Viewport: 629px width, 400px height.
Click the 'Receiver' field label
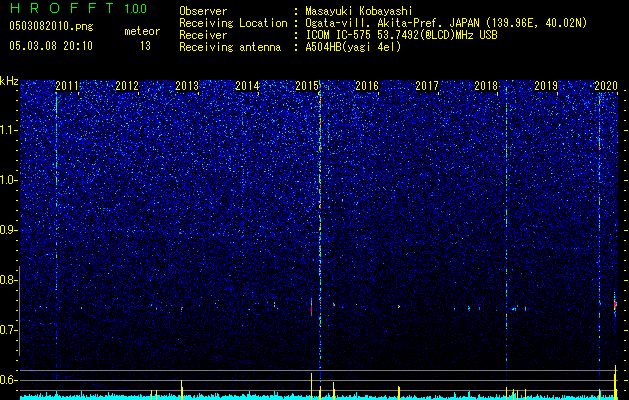[x=203, y=35]
